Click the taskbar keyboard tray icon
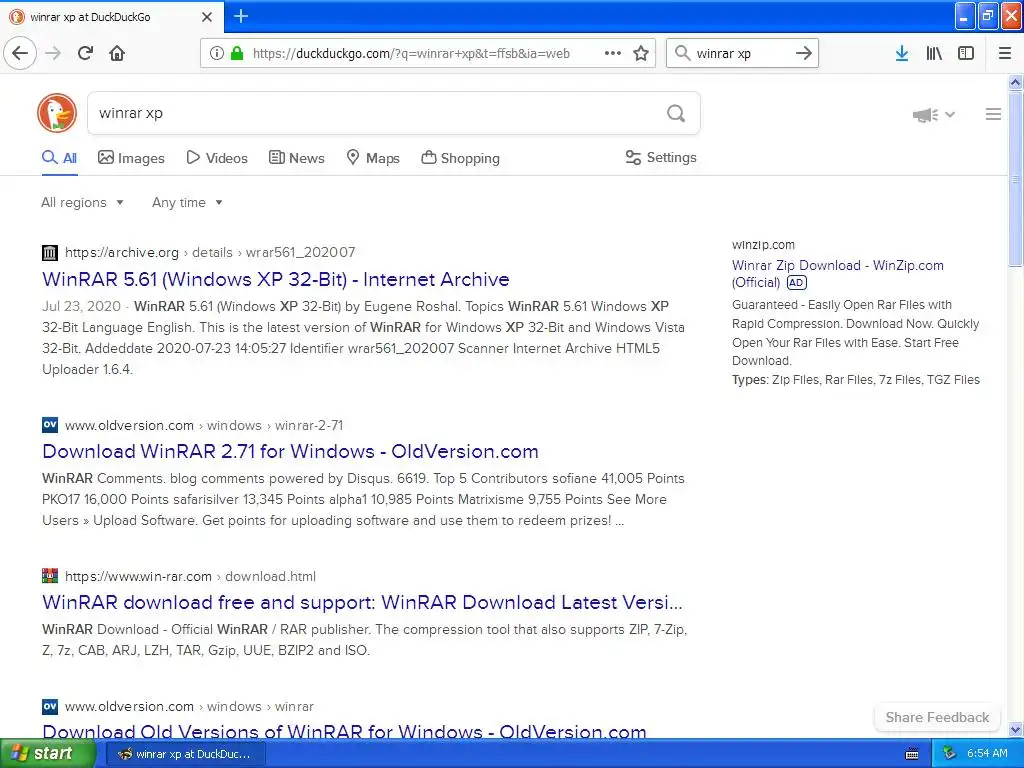1024x768 pixels. [x=912, y=754]
